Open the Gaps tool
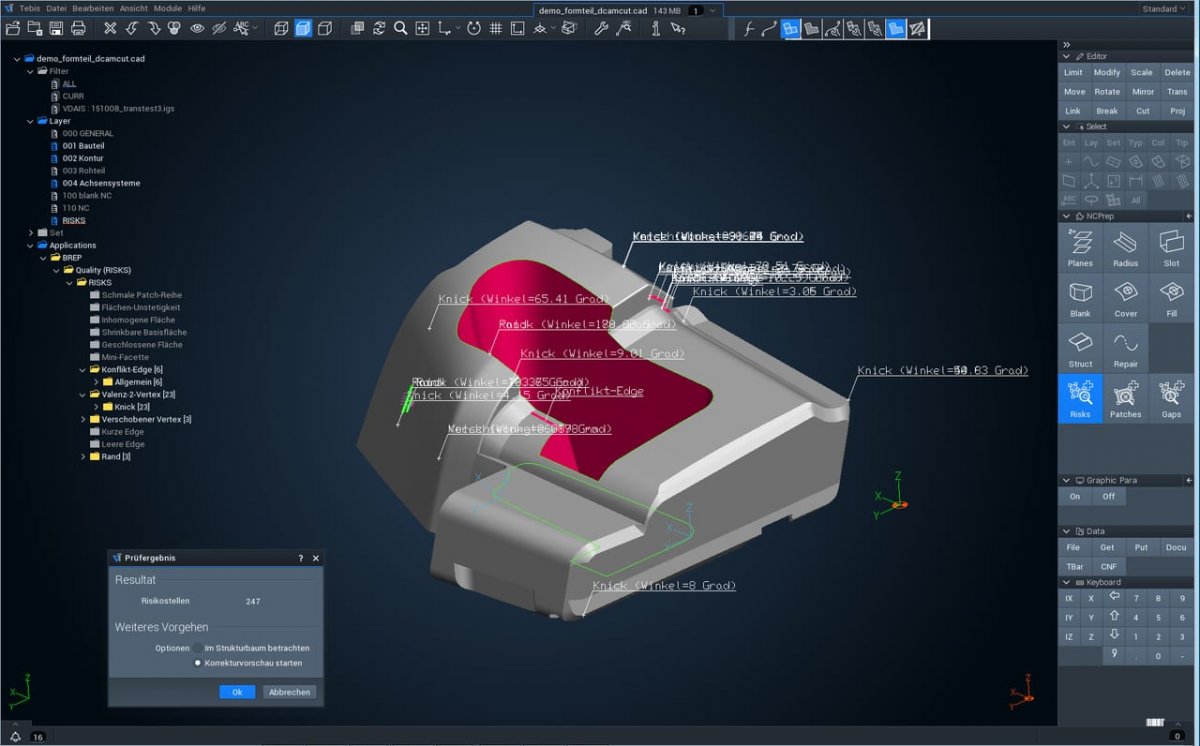Image resolution: width=1200 pixels, height=746 pixels. [x=1171, y=397]
